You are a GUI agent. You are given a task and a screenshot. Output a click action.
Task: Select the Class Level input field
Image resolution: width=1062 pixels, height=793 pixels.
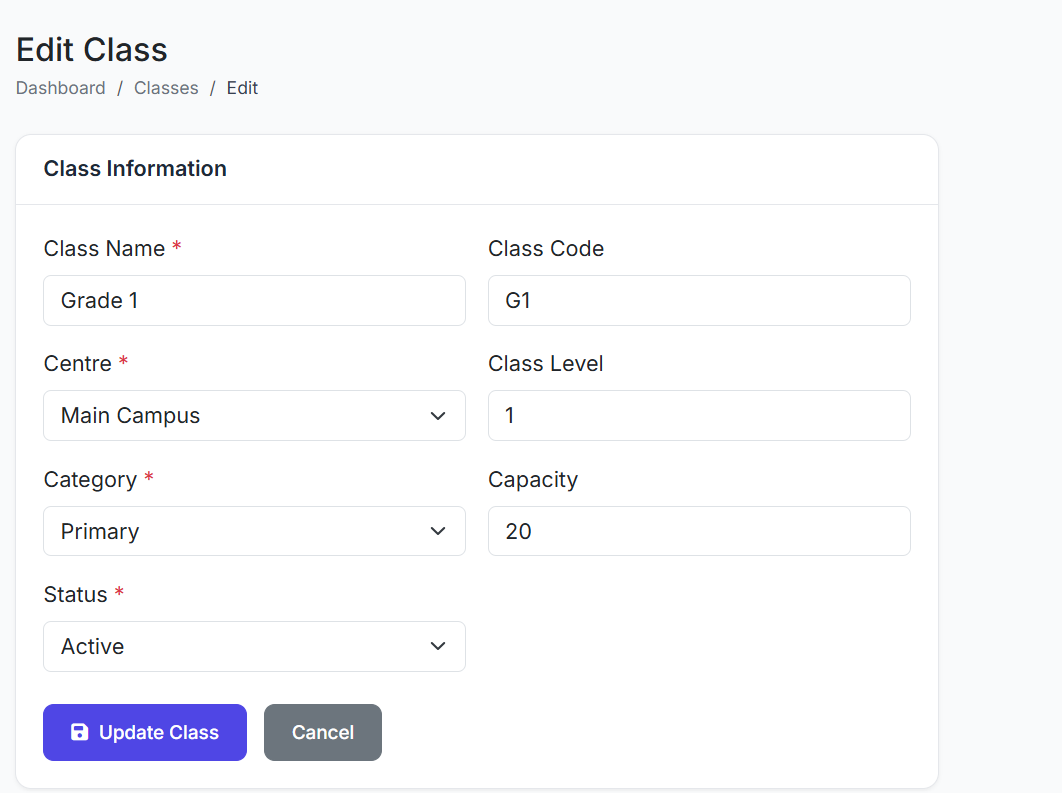[698, 416]
